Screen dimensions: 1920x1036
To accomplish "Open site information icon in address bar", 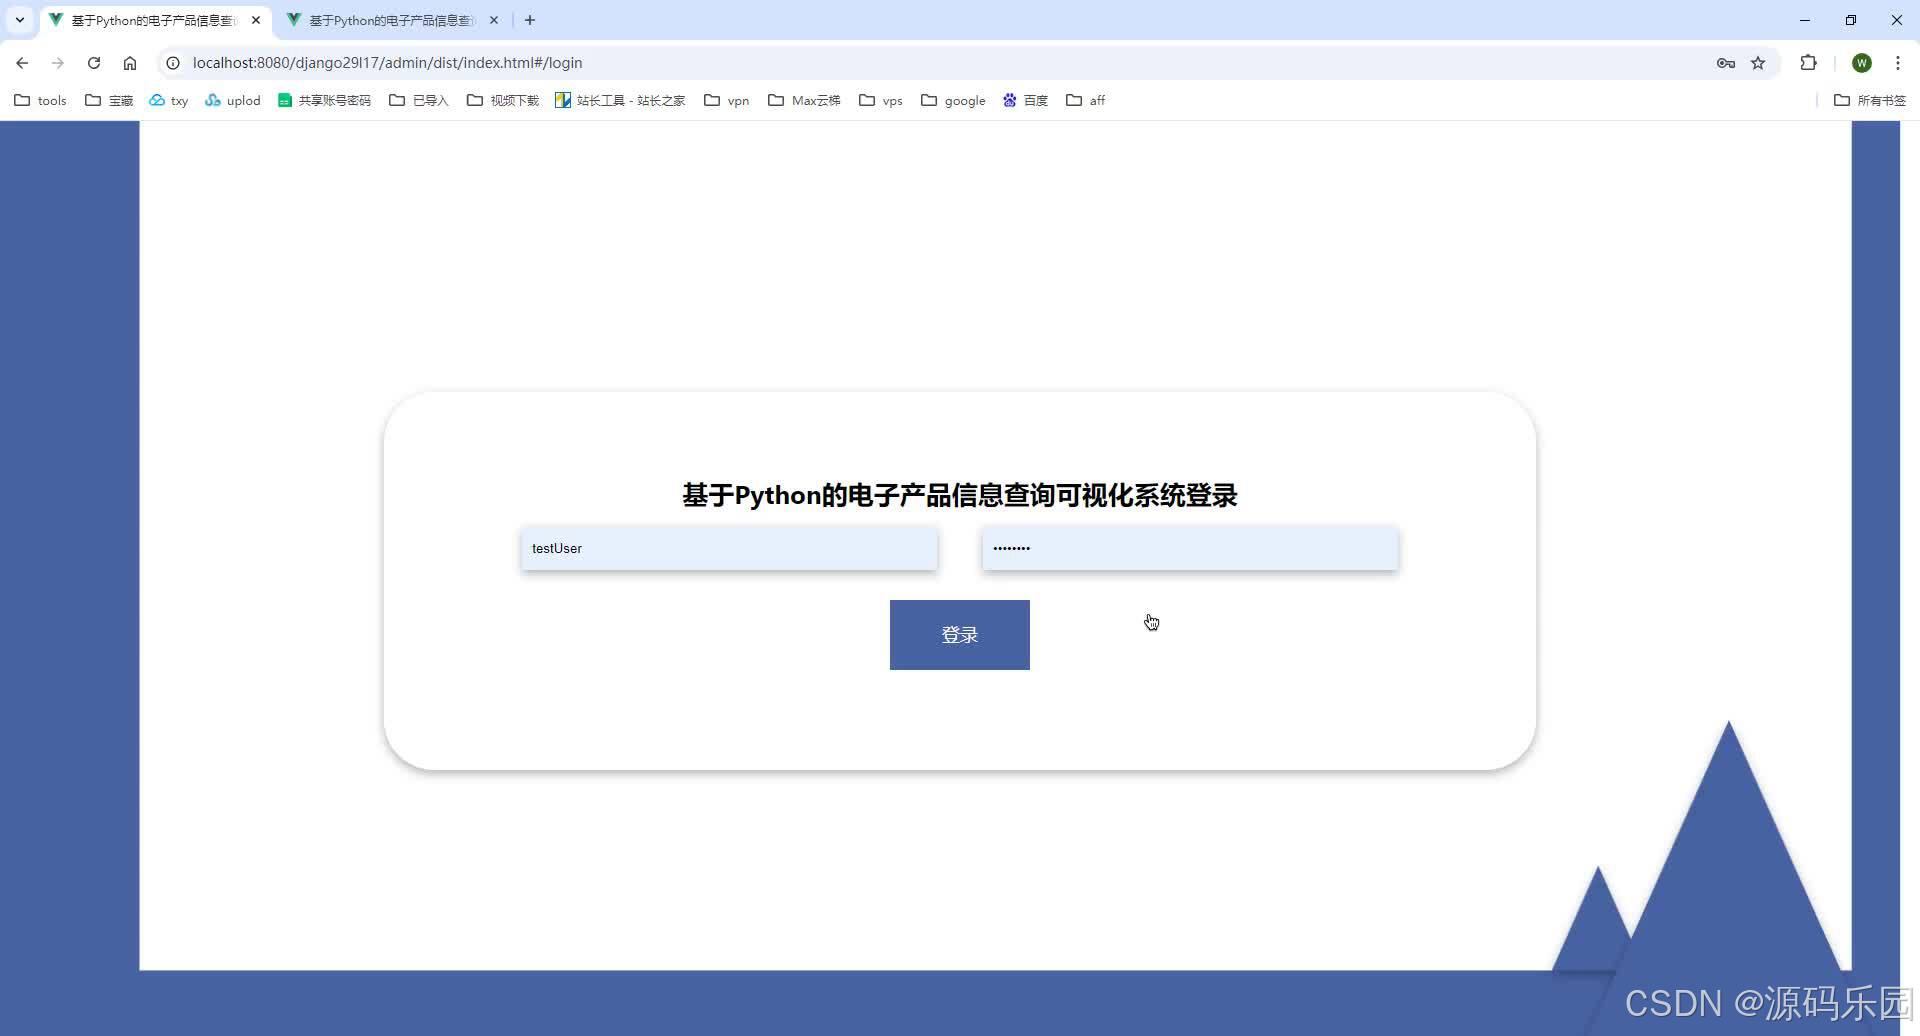I will 173,62.
